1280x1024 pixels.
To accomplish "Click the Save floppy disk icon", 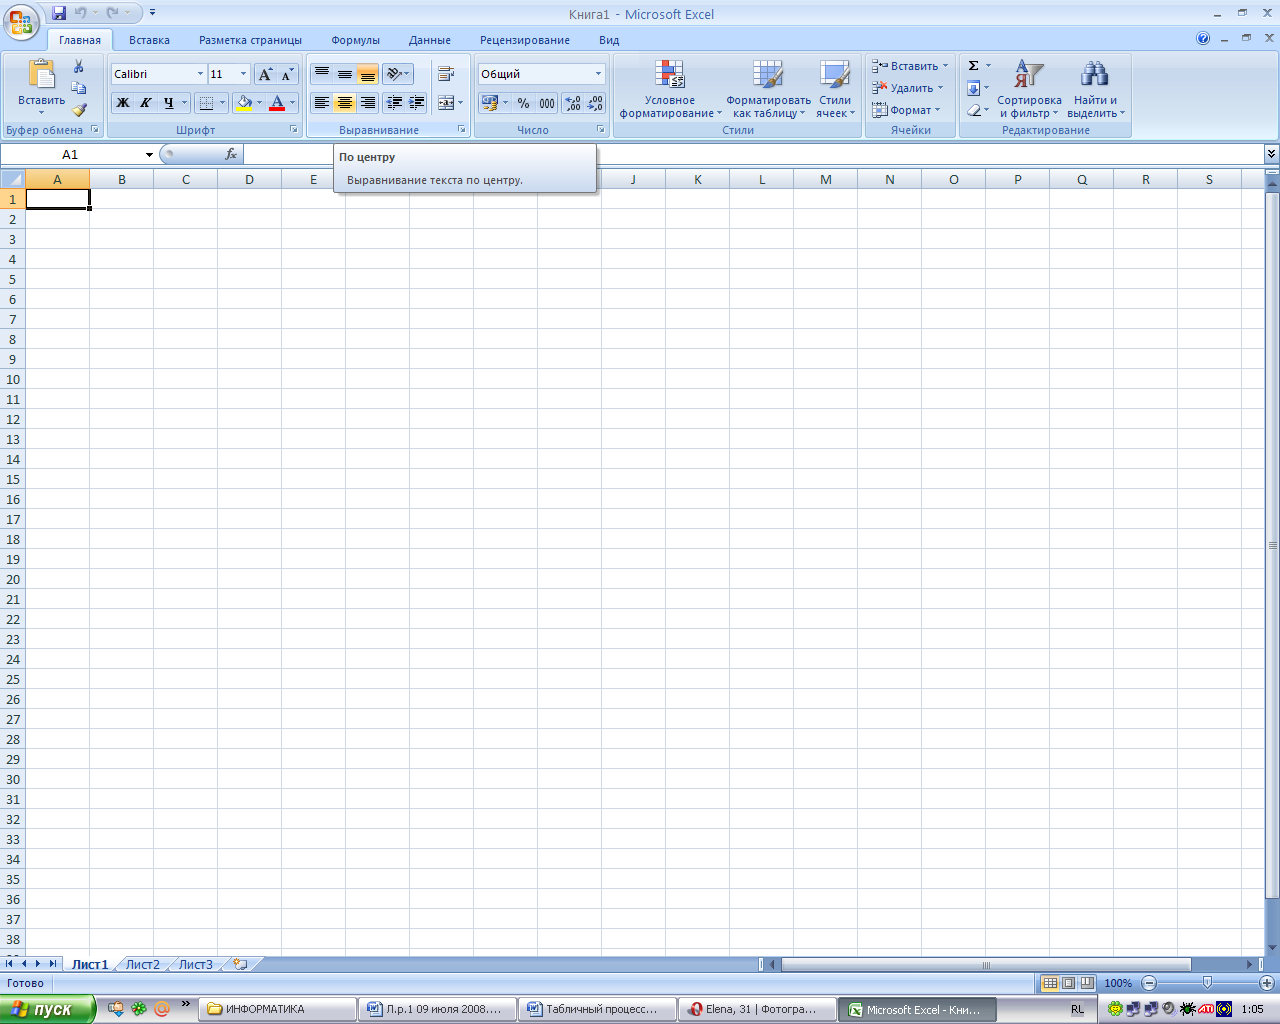I will [59, 13].
